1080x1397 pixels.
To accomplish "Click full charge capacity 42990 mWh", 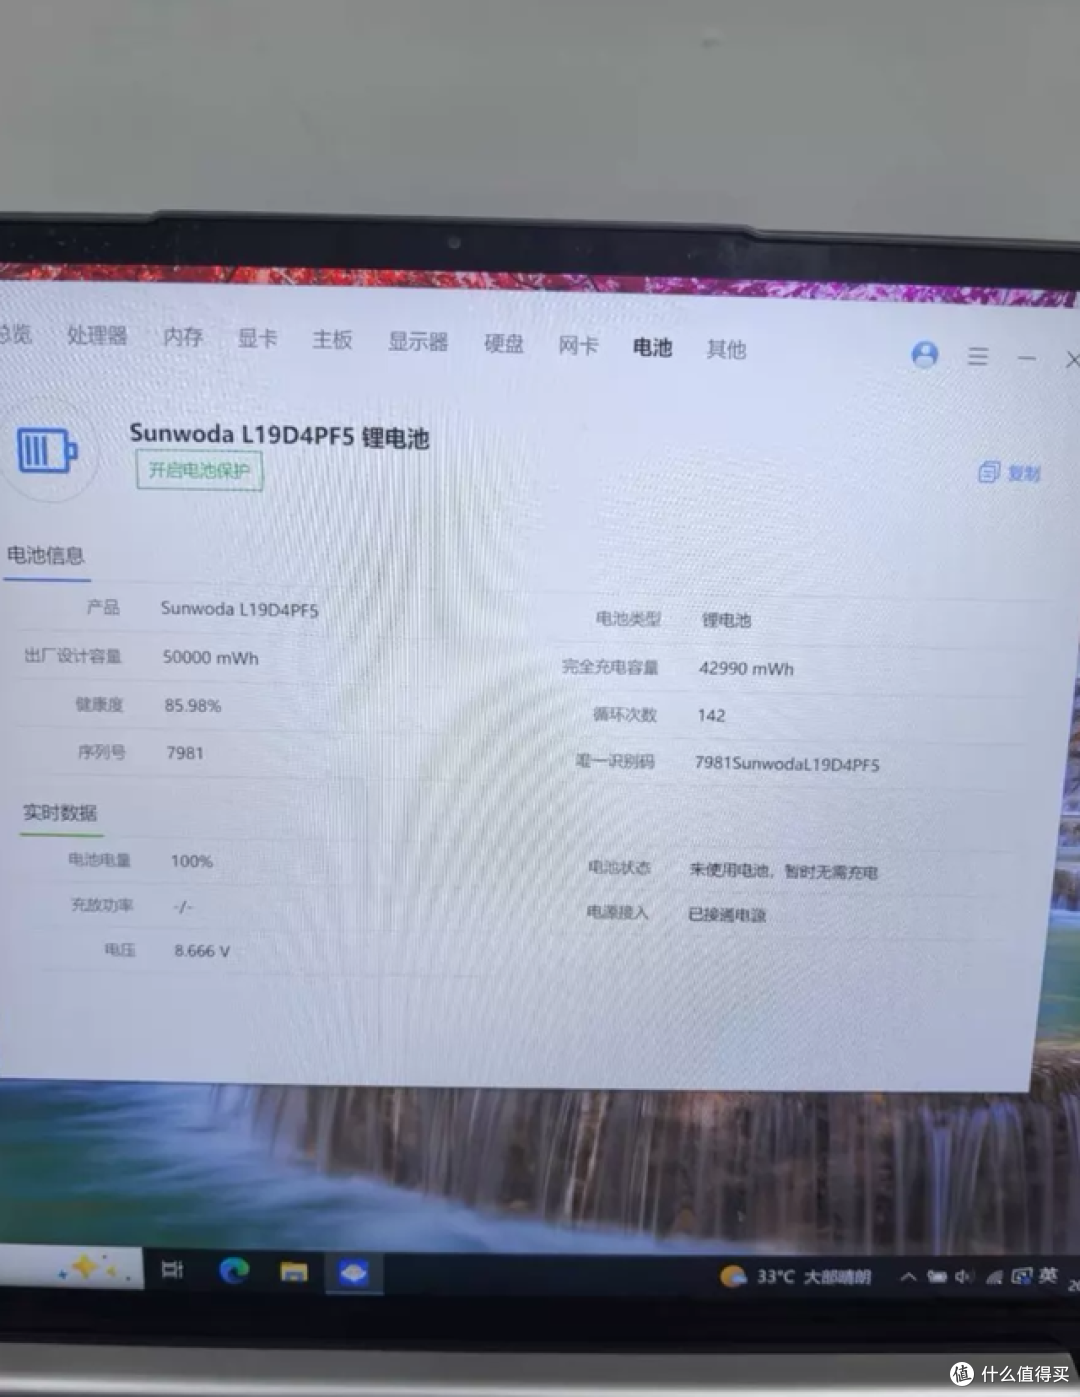I will tap(746, 669).
